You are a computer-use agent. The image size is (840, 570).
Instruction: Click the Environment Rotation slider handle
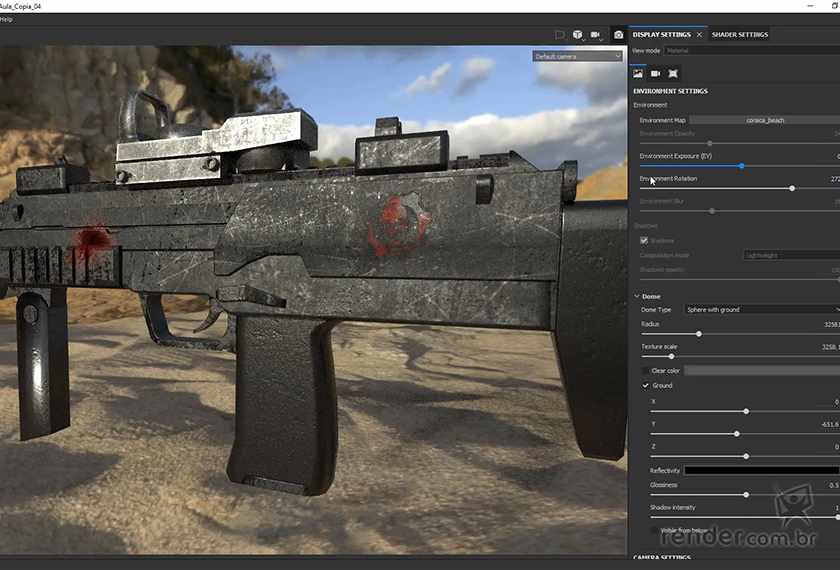point(792,188)
